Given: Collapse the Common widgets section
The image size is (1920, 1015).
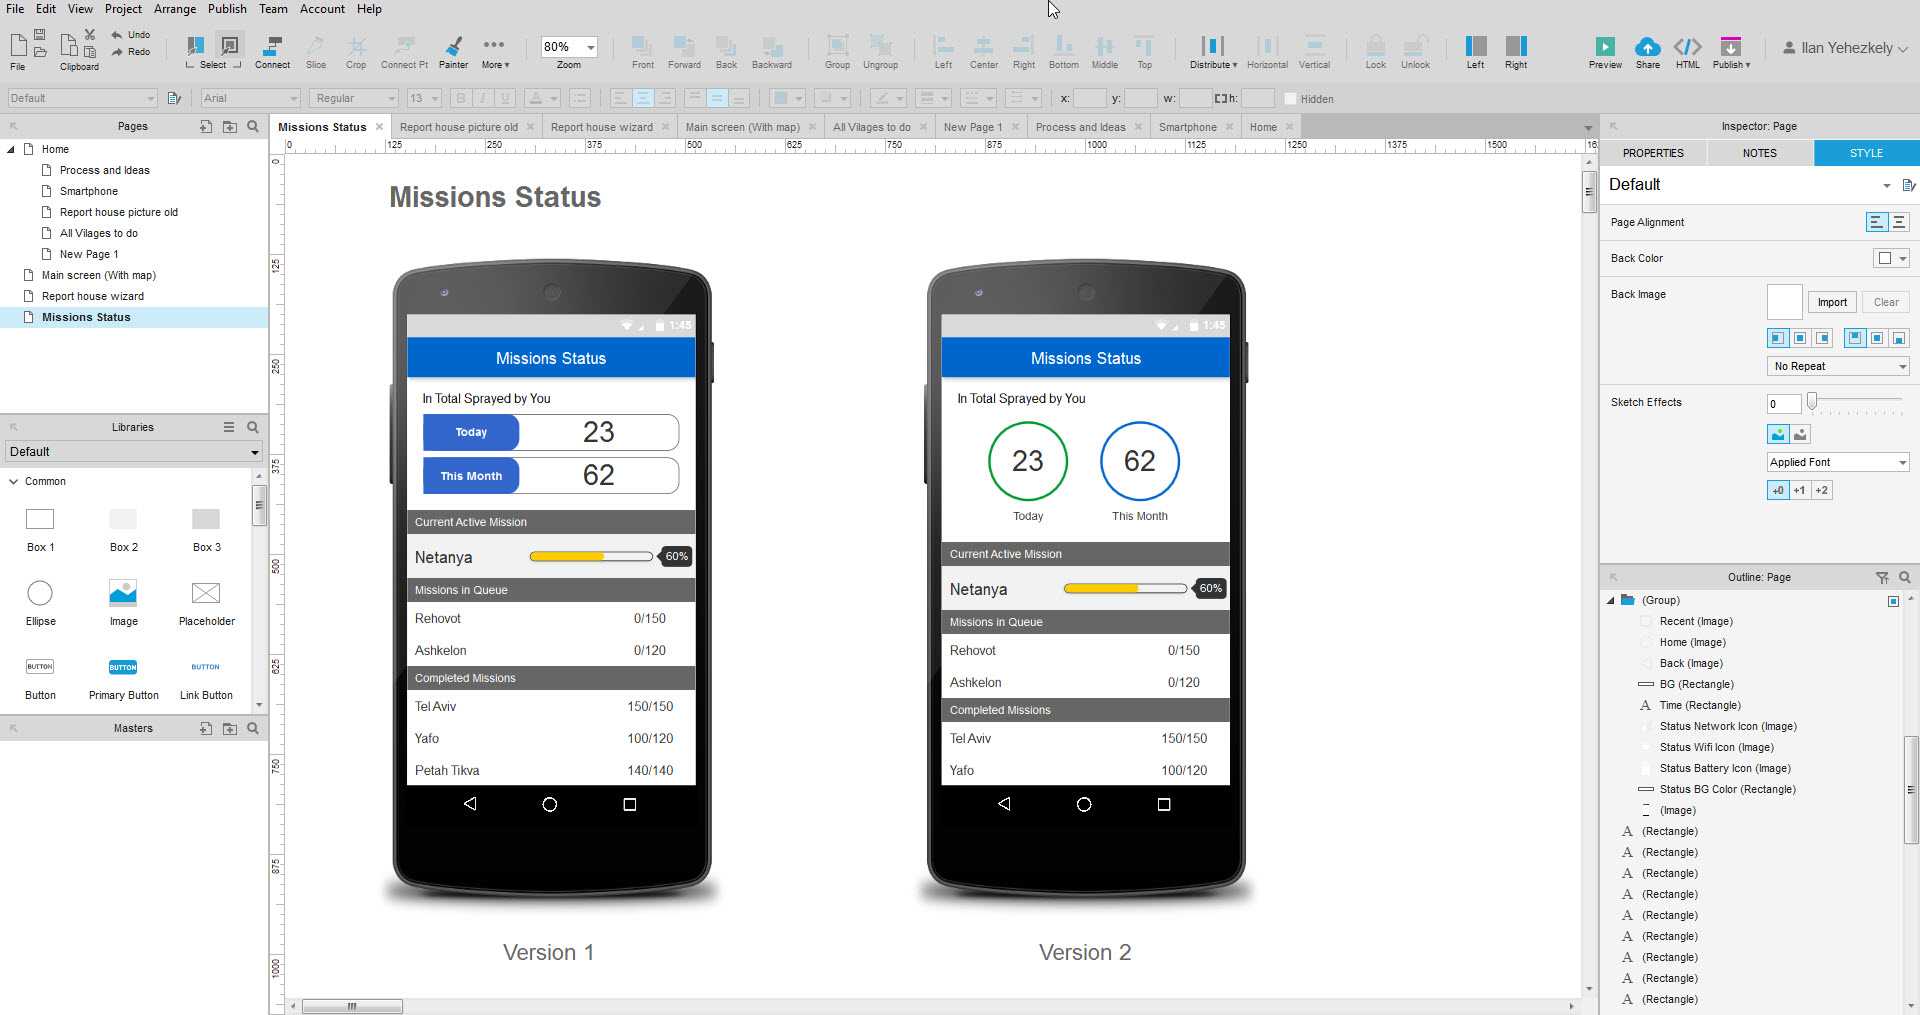Looking at the screenshot, I should point(13,481).
